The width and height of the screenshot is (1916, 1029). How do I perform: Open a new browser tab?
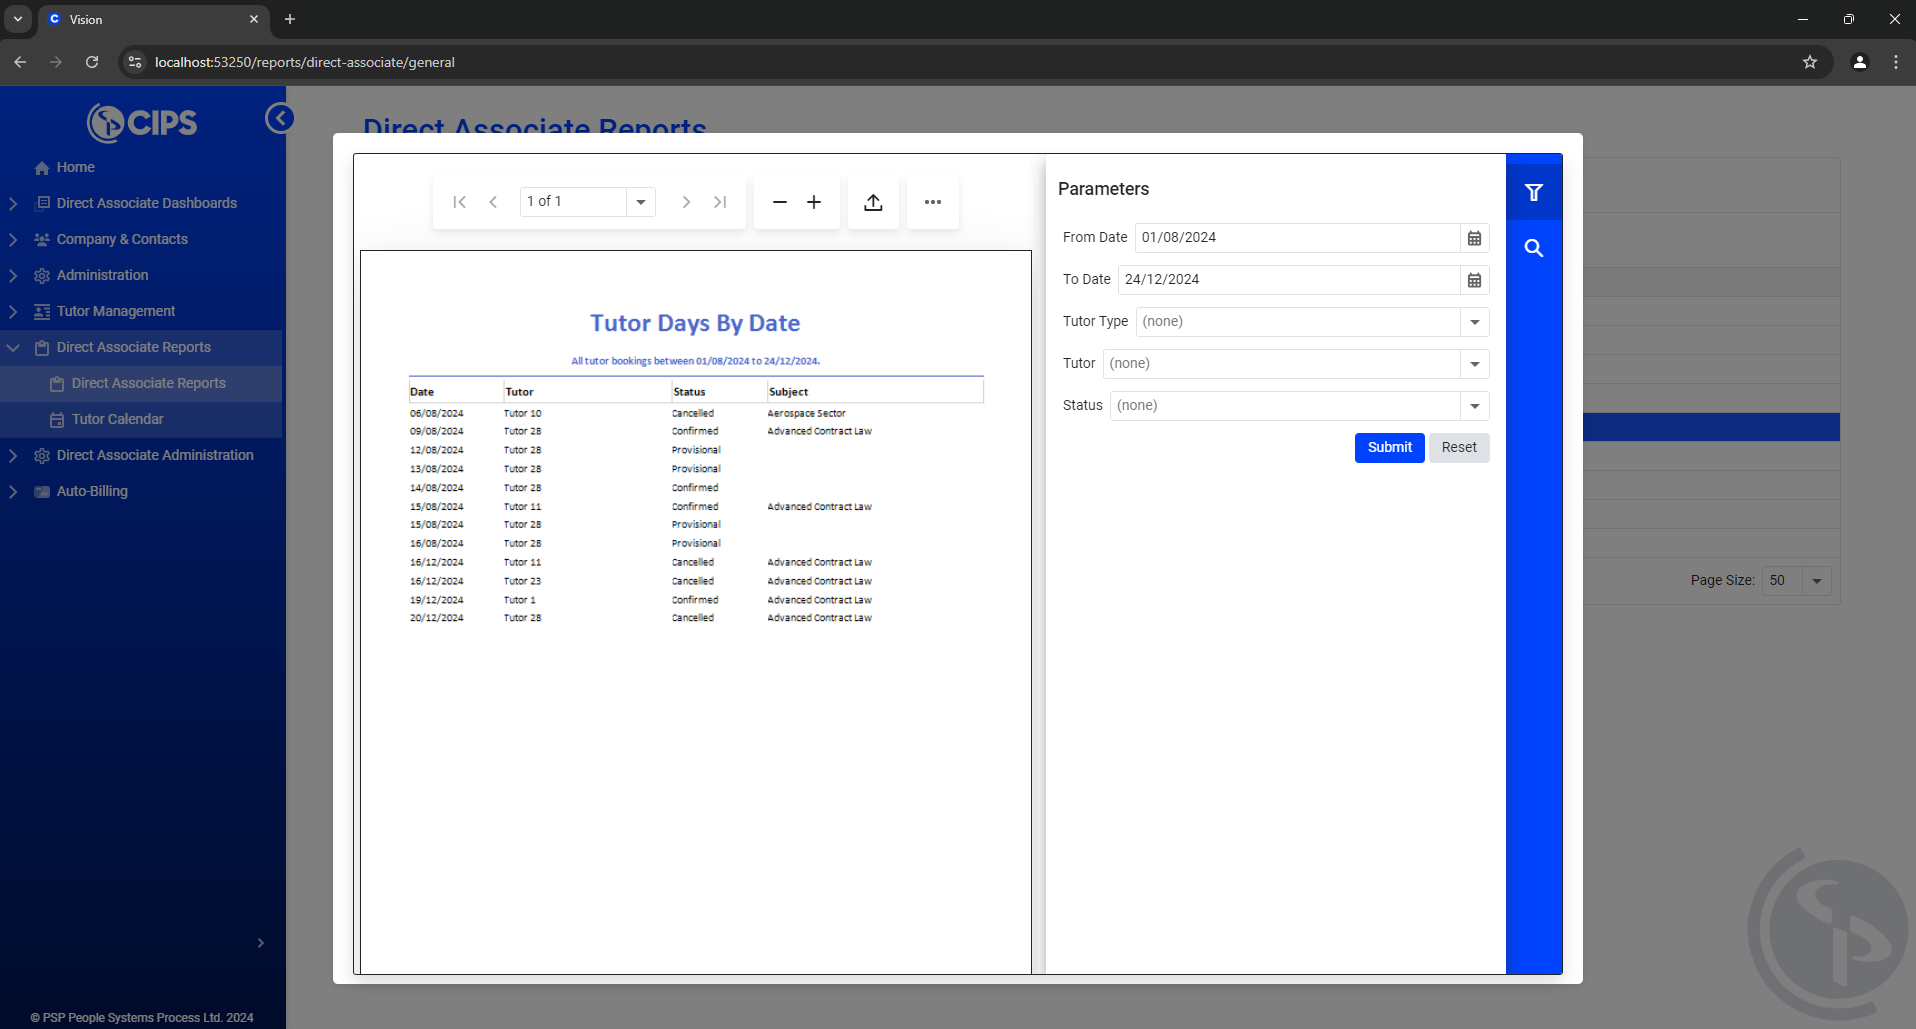(x=290, y=19)
